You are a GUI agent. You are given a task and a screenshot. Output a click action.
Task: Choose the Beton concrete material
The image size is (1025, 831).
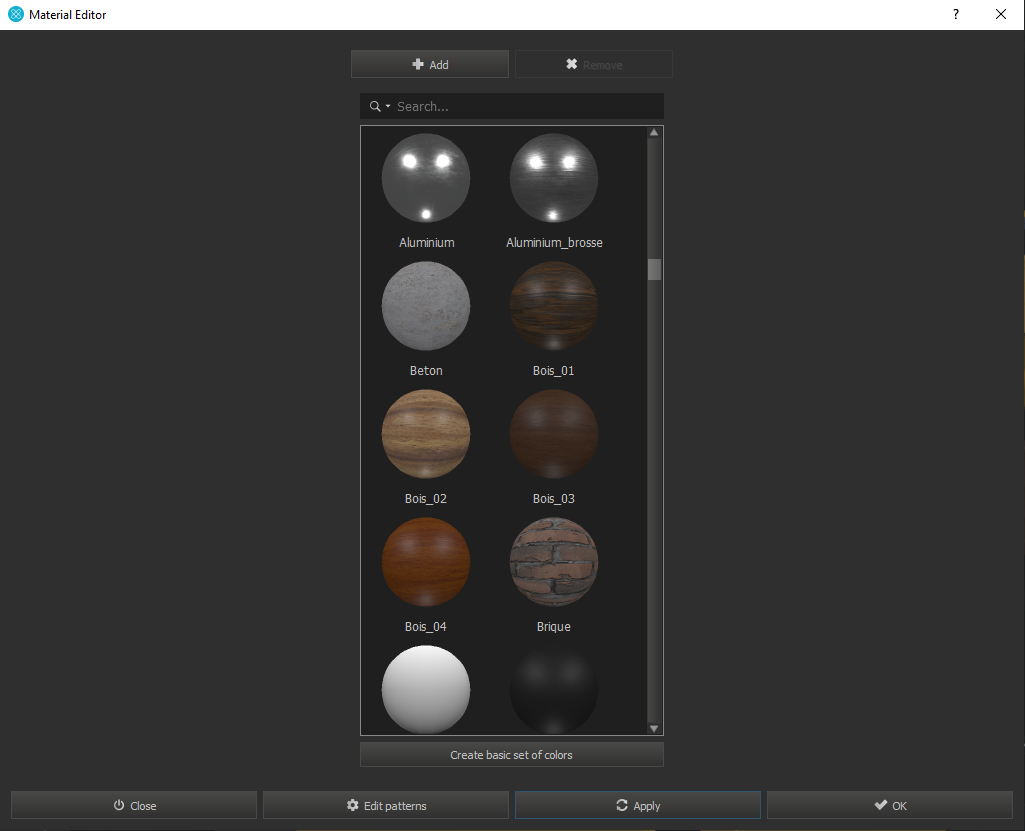(426, 306)
